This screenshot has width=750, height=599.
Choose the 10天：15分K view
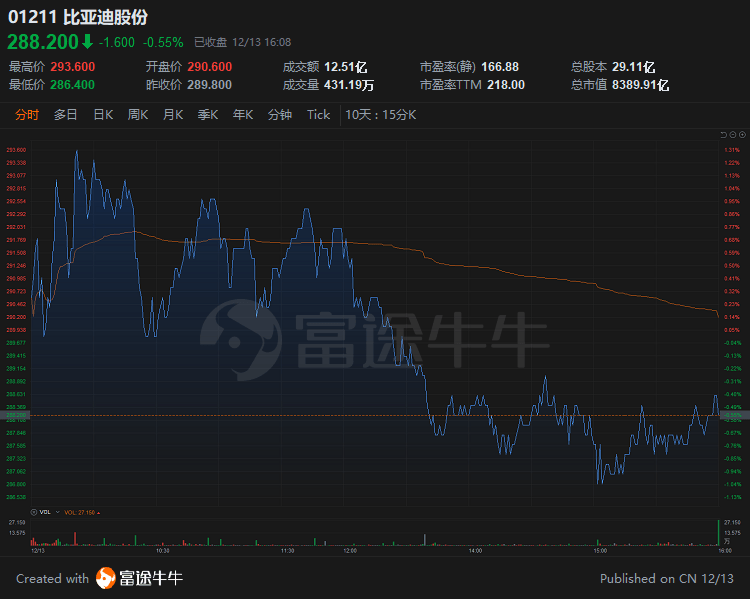381,115
